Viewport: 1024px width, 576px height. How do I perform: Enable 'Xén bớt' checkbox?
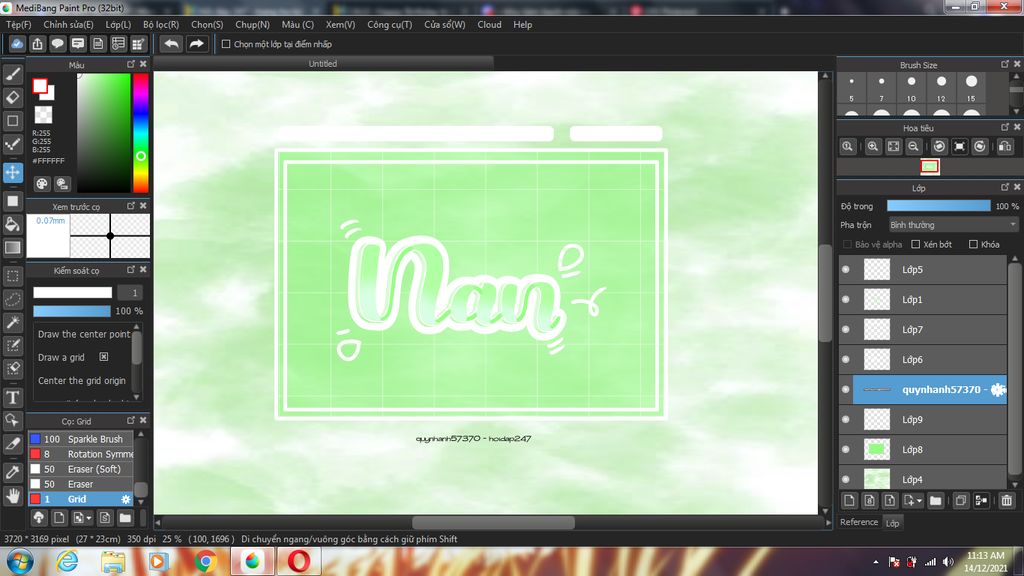click(x=916, y=244)
